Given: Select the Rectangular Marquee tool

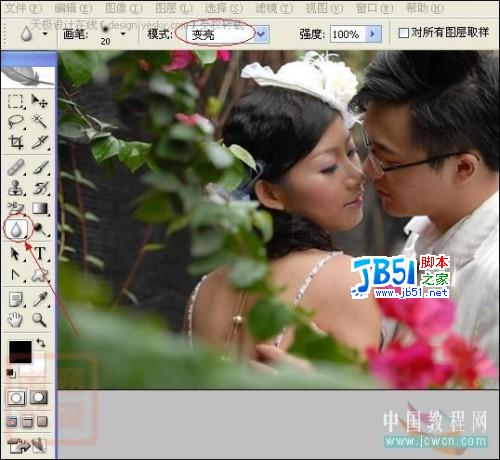Looking at the screenshot, I should [16, 101].
